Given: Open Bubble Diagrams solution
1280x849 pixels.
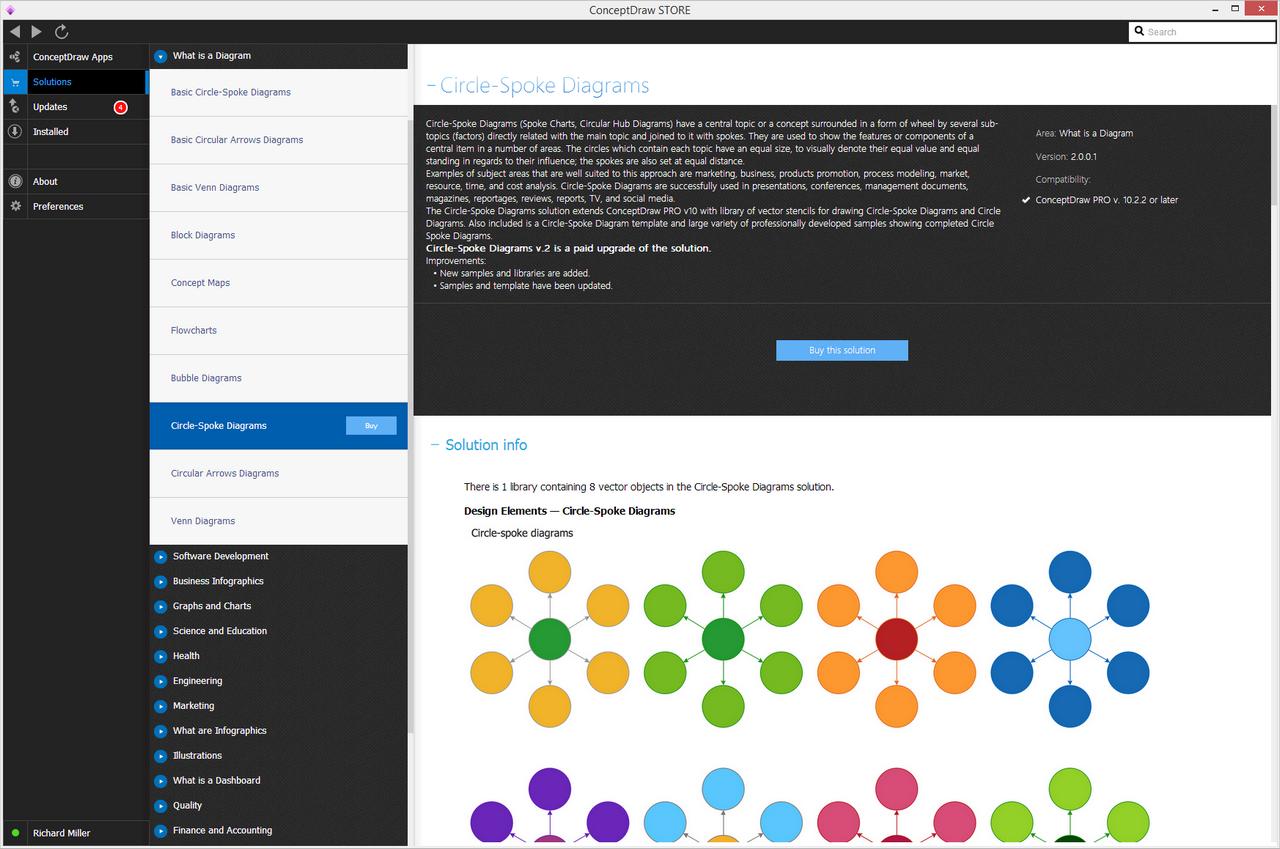Looking at the screenshot, I should click(279, 378).
